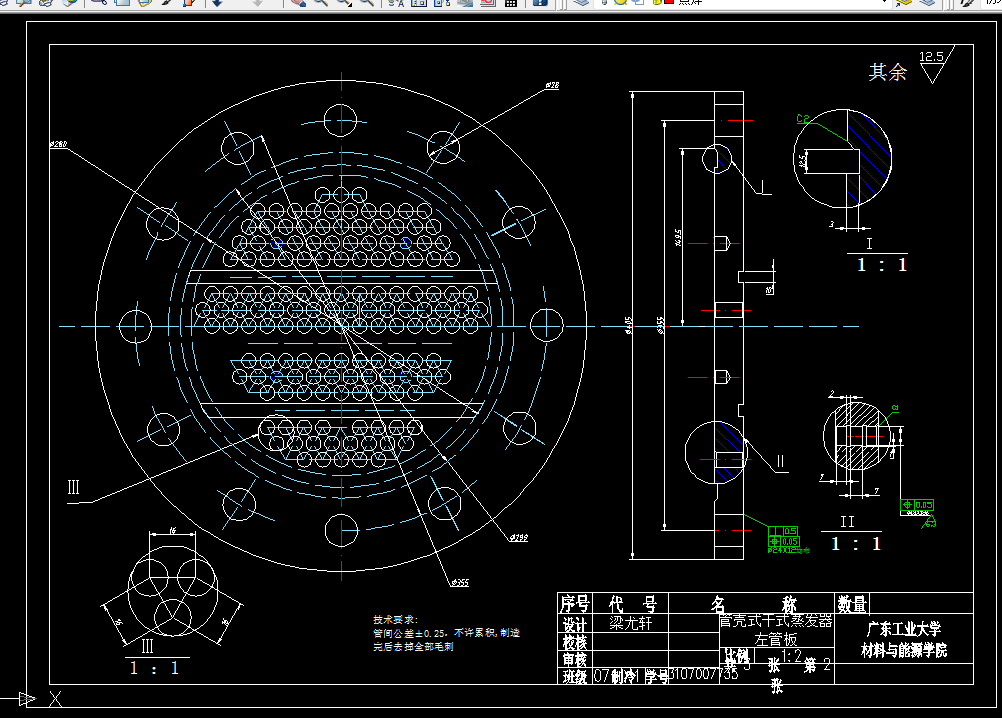Select the II callout beside section view
The image size is (1002, 718).
(780, 461)
